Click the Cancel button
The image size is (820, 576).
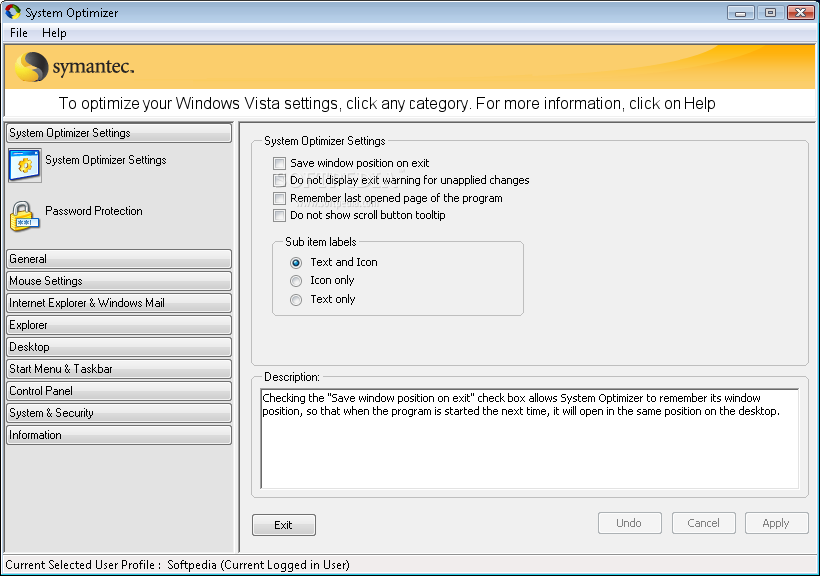click(x=703, y=523)
